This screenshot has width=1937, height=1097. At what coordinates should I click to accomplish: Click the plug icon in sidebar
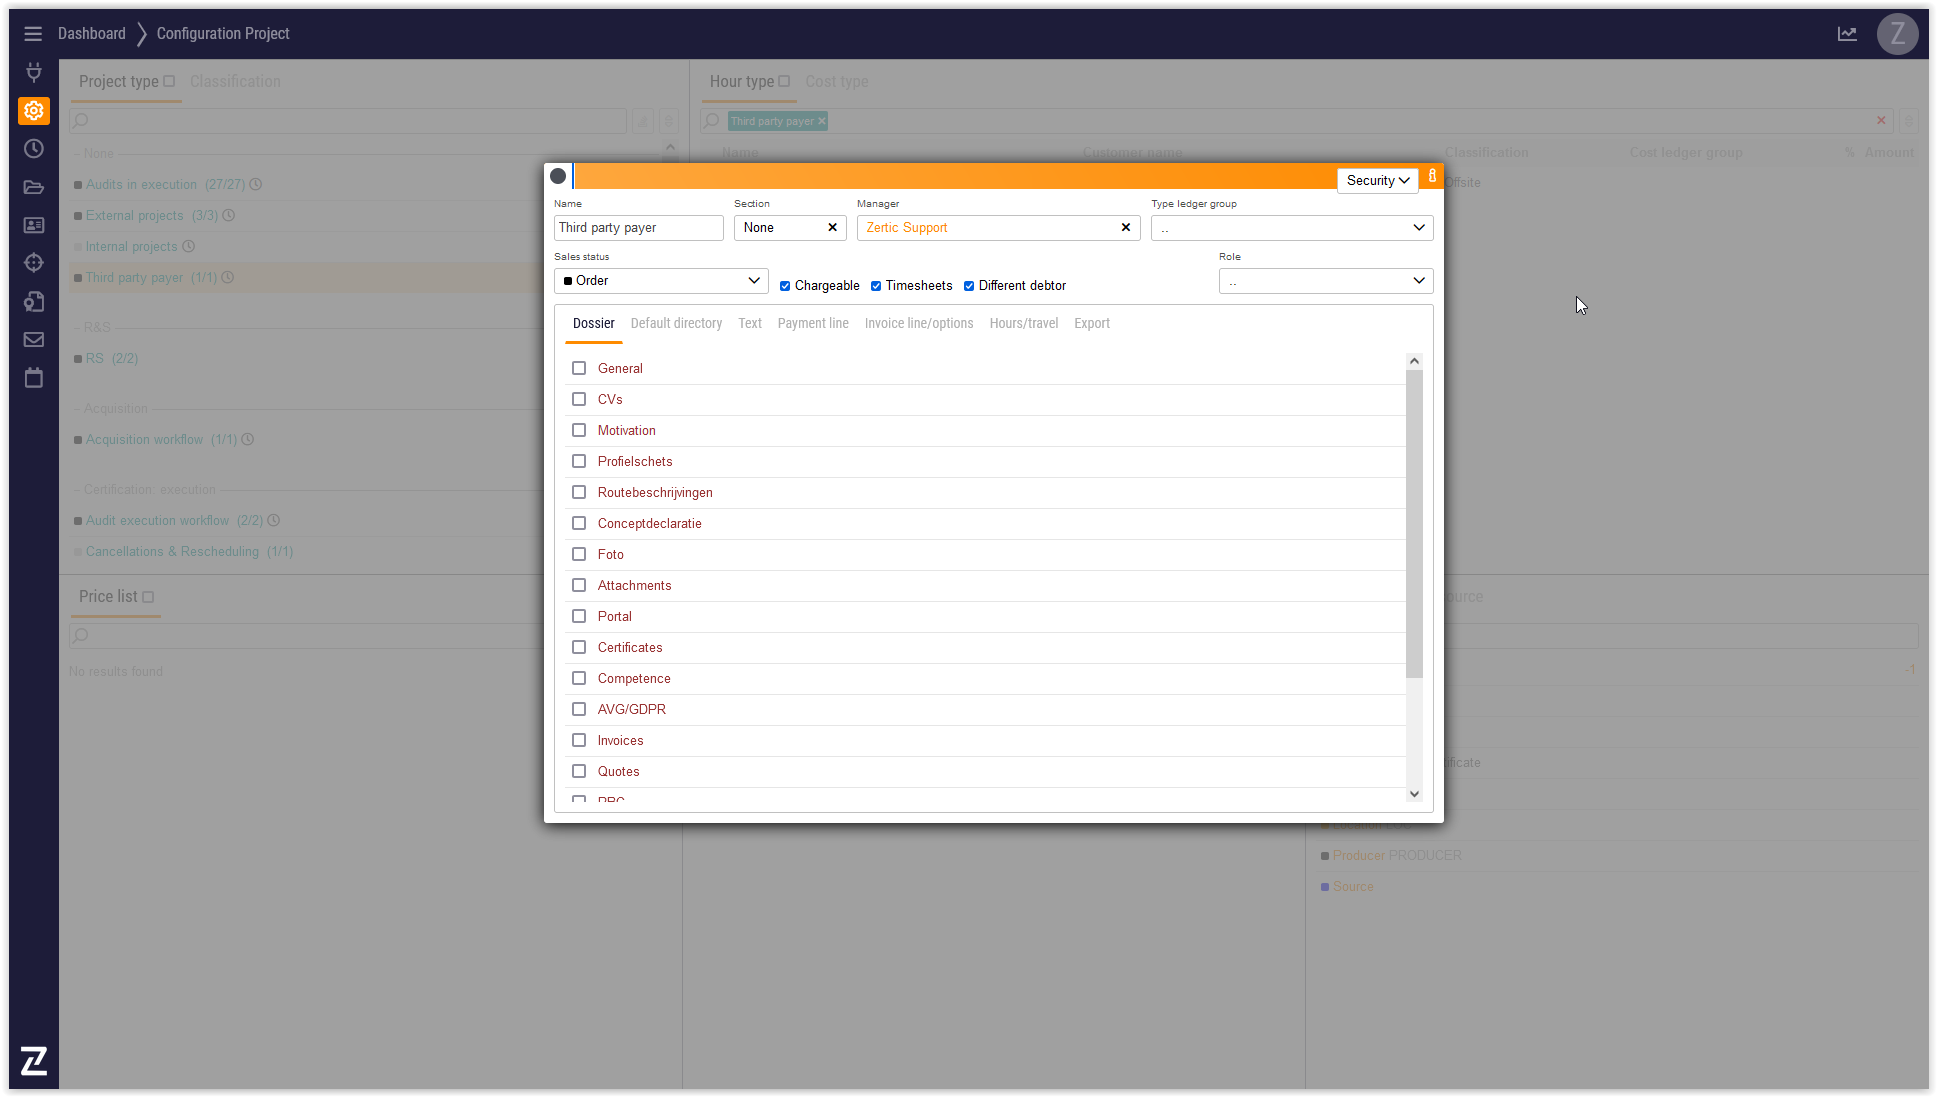[33, 72]
